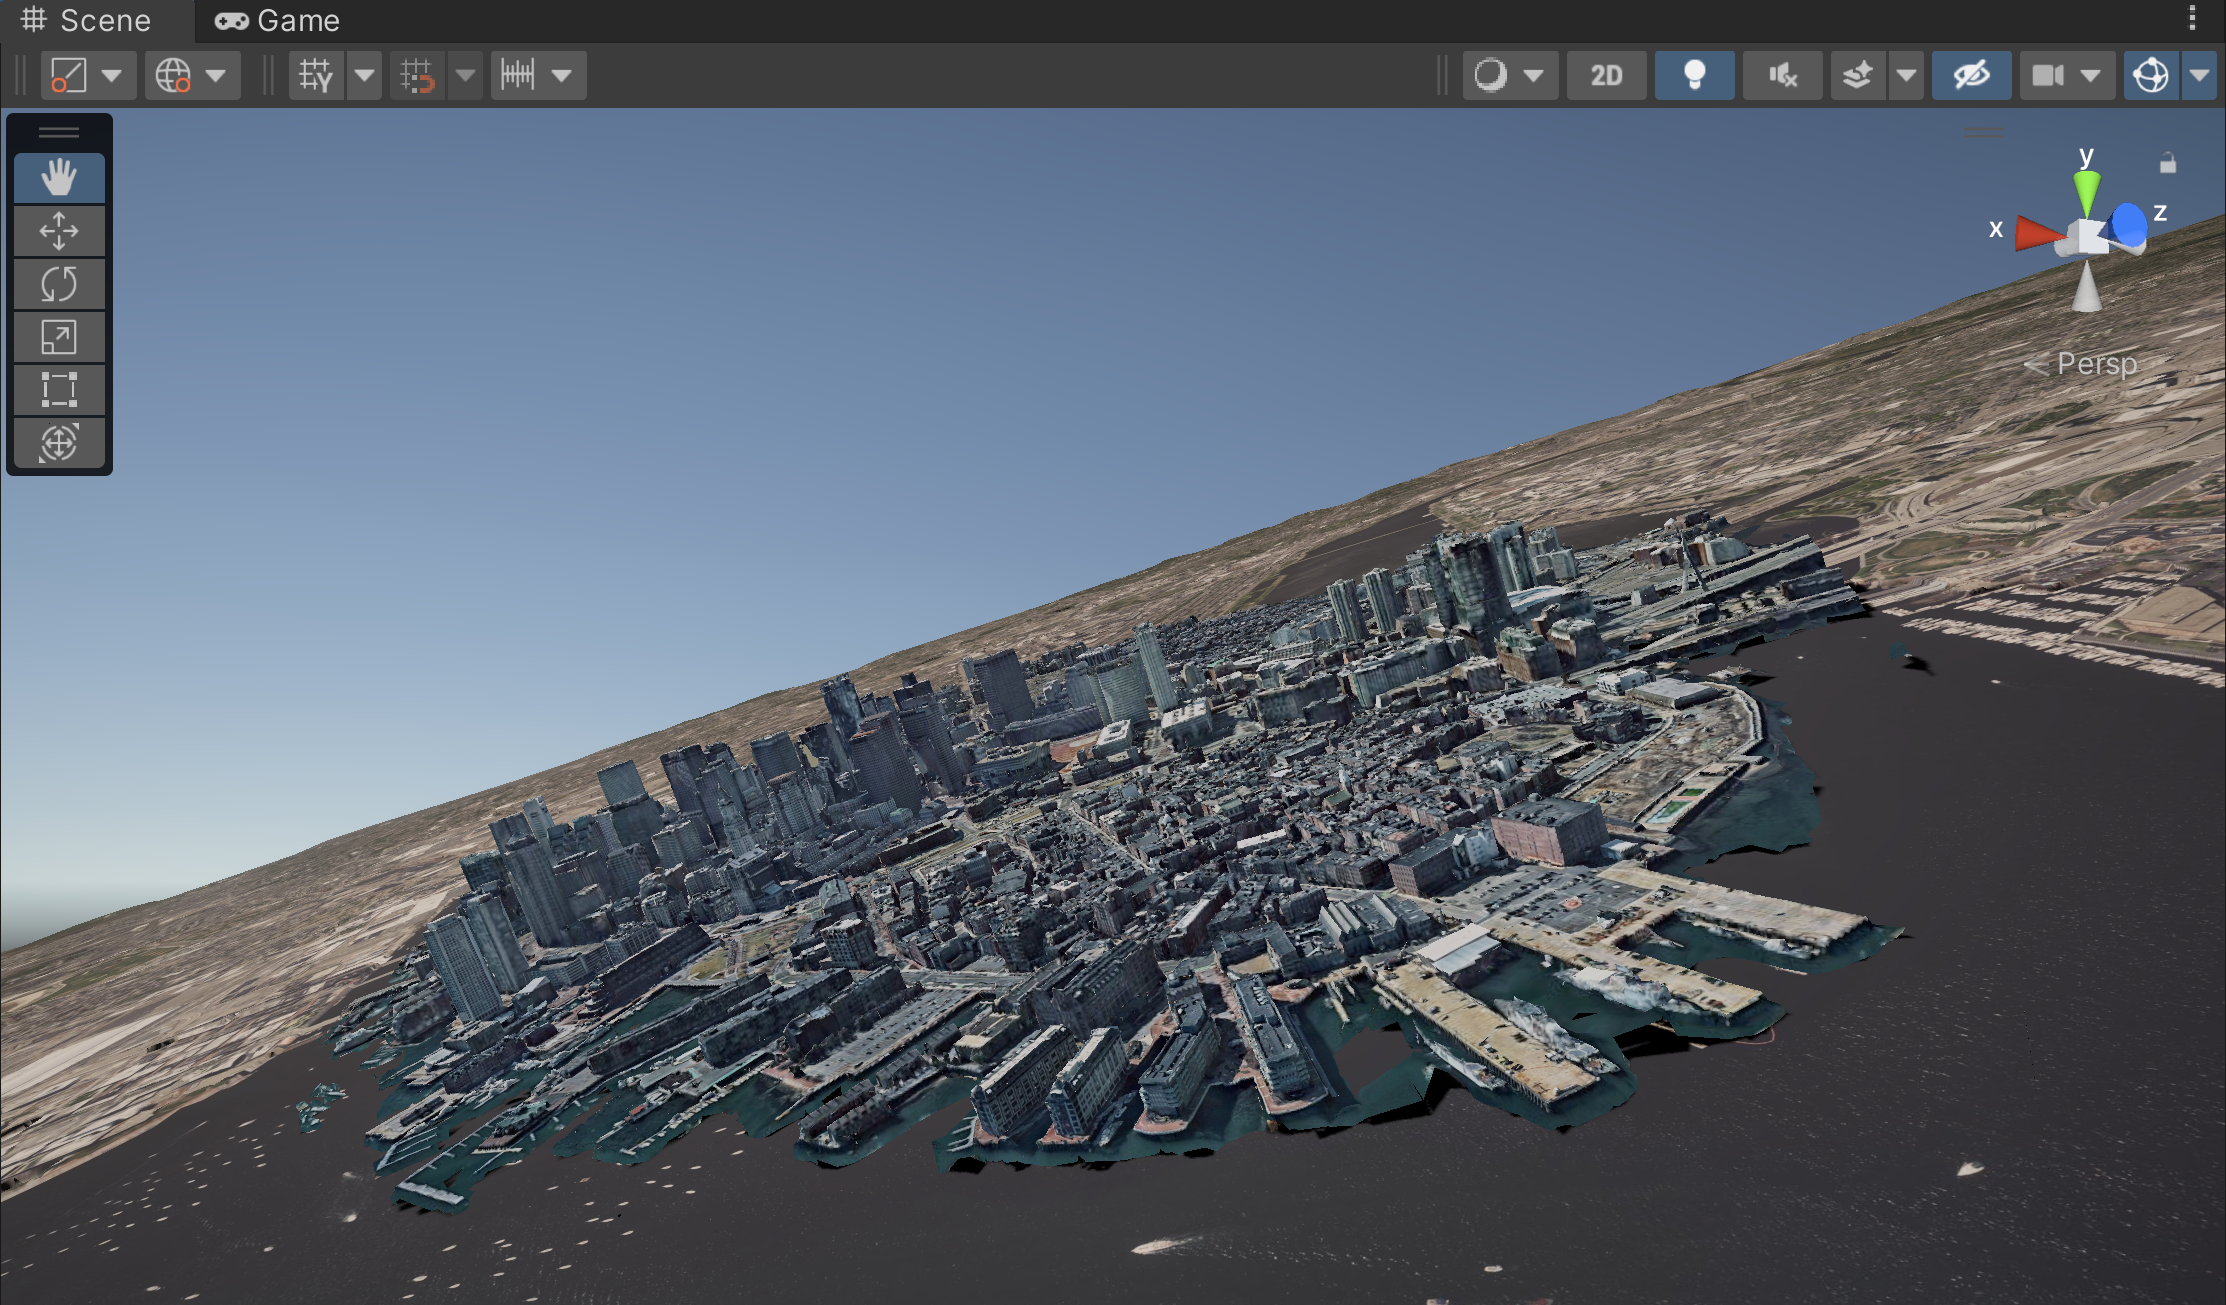Select the Move tool

pos(59,232)
